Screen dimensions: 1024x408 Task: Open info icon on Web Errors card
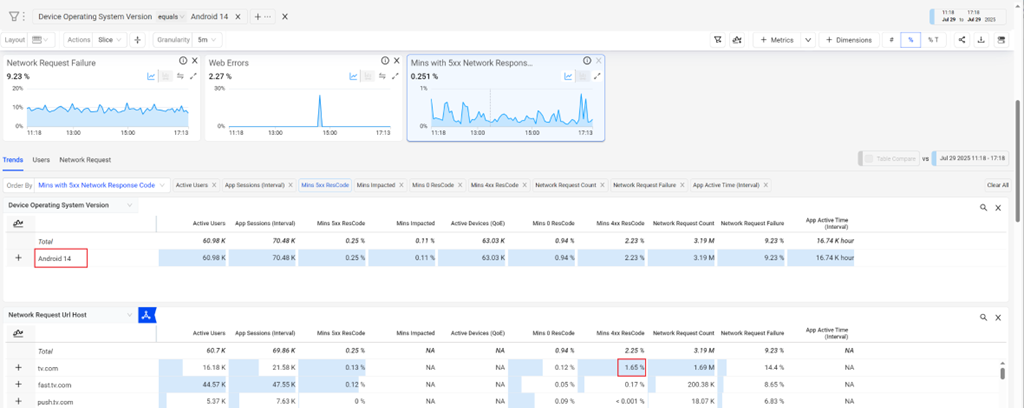(x=383, y=61)
